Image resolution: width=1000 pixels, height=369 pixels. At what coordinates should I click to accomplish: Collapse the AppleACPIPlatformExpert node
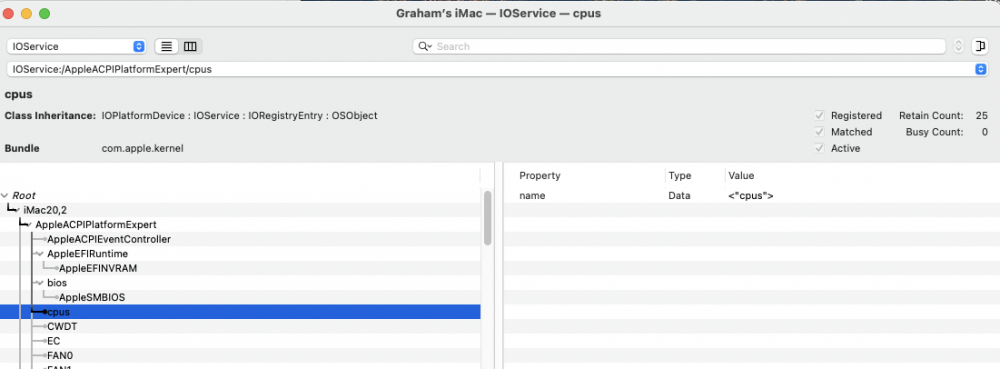29,225
